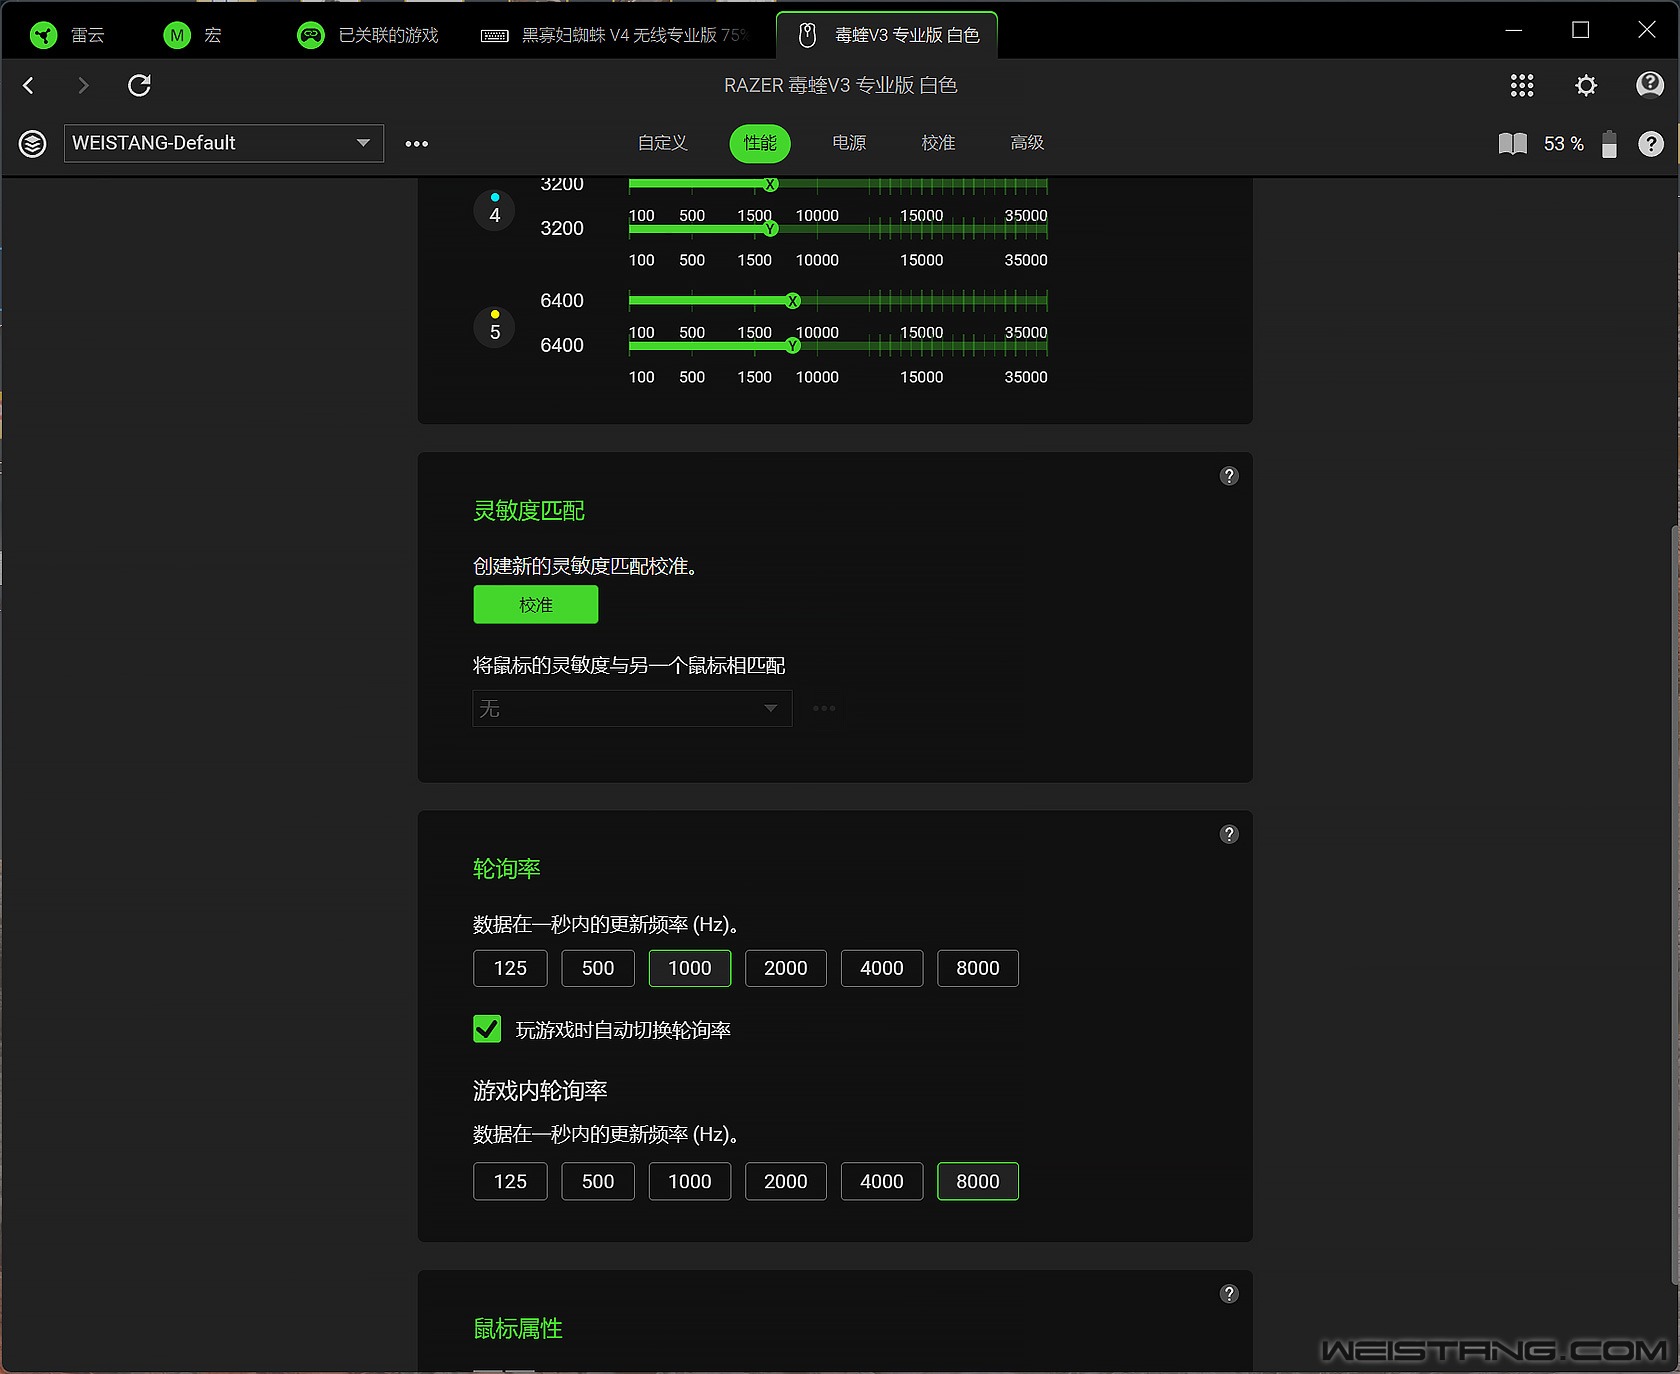1680x1374 pixels.
Task: Open the 已关联的游戏 tab
Action: pyautogui.click(x=368, y=35)
